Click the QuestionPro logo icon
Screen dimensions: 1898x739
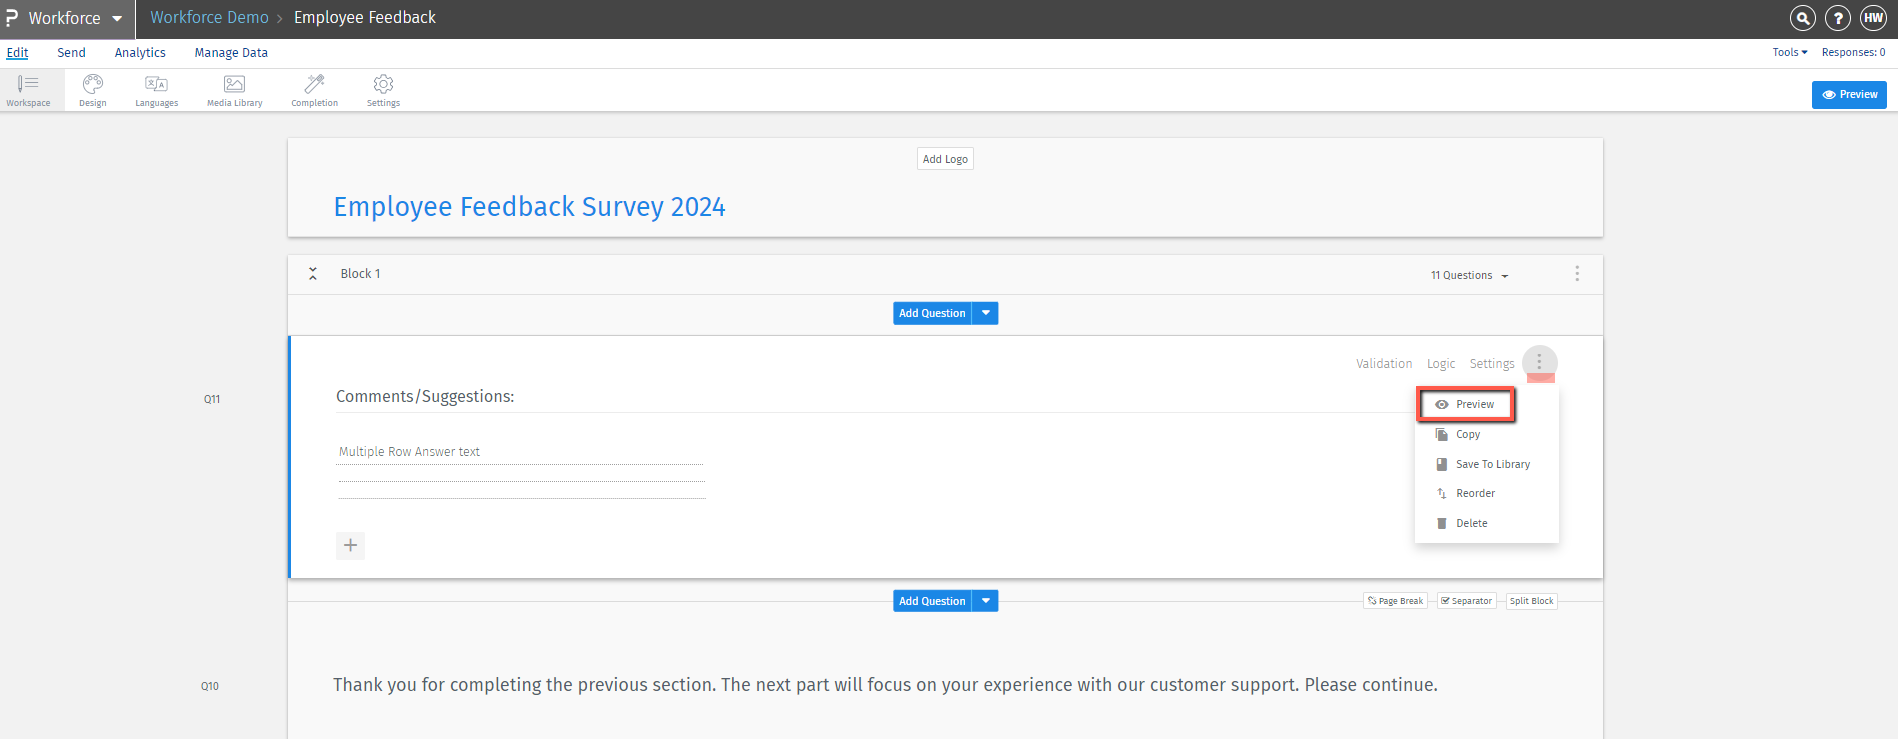point(12,18)
